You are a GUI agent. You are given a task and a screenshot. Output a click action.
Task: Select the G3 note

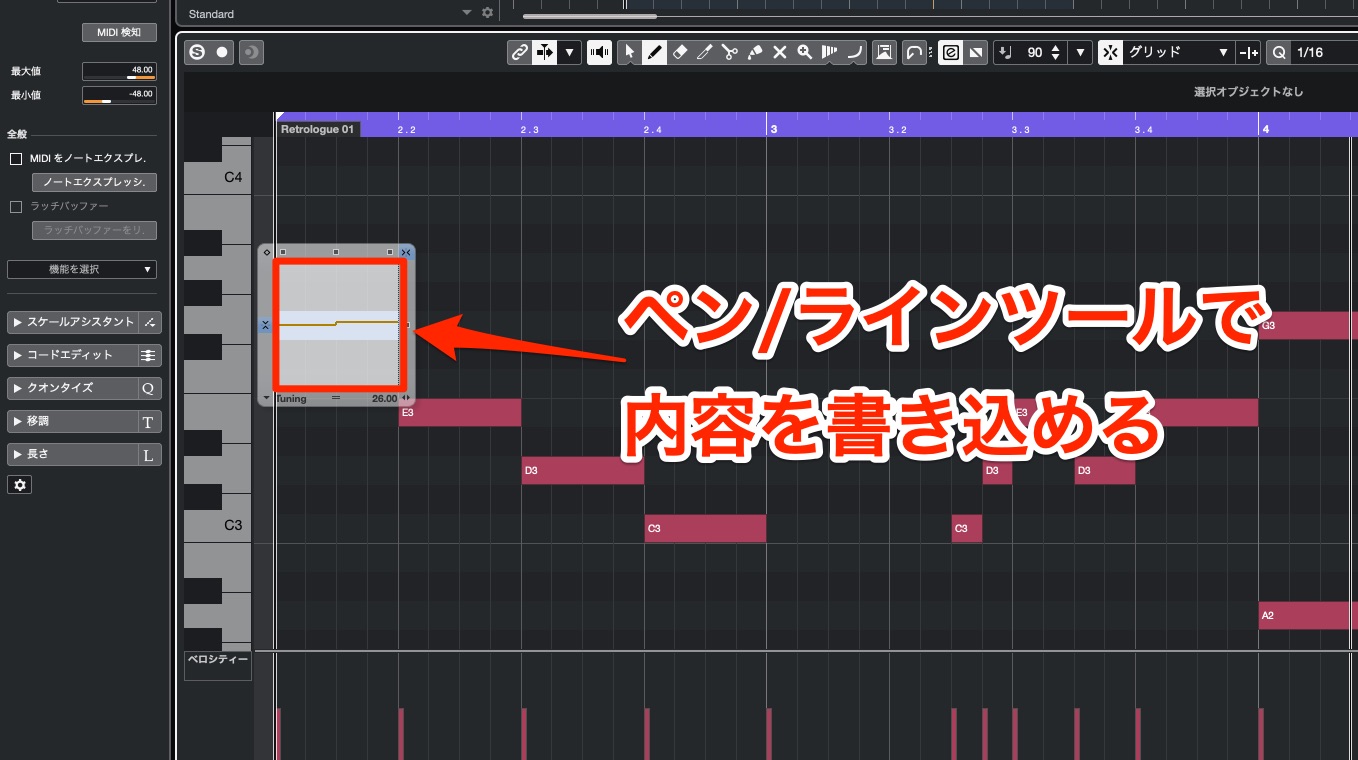click(1308, 325)
